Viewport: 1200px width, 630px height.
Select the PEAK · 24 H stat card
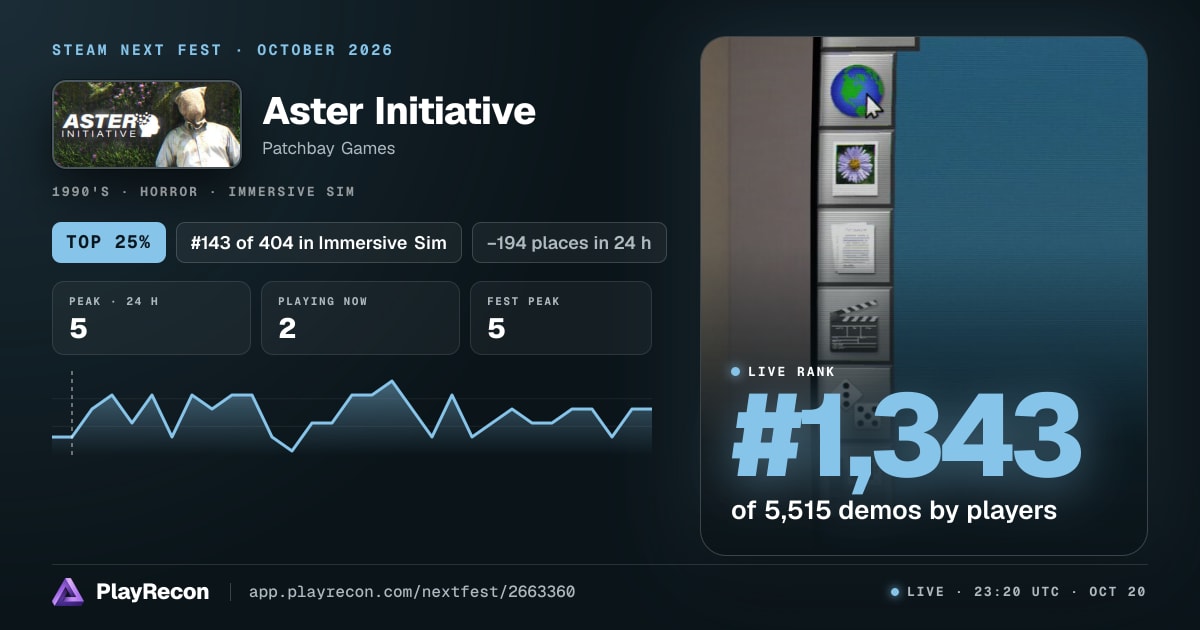[x=151, y=318]
